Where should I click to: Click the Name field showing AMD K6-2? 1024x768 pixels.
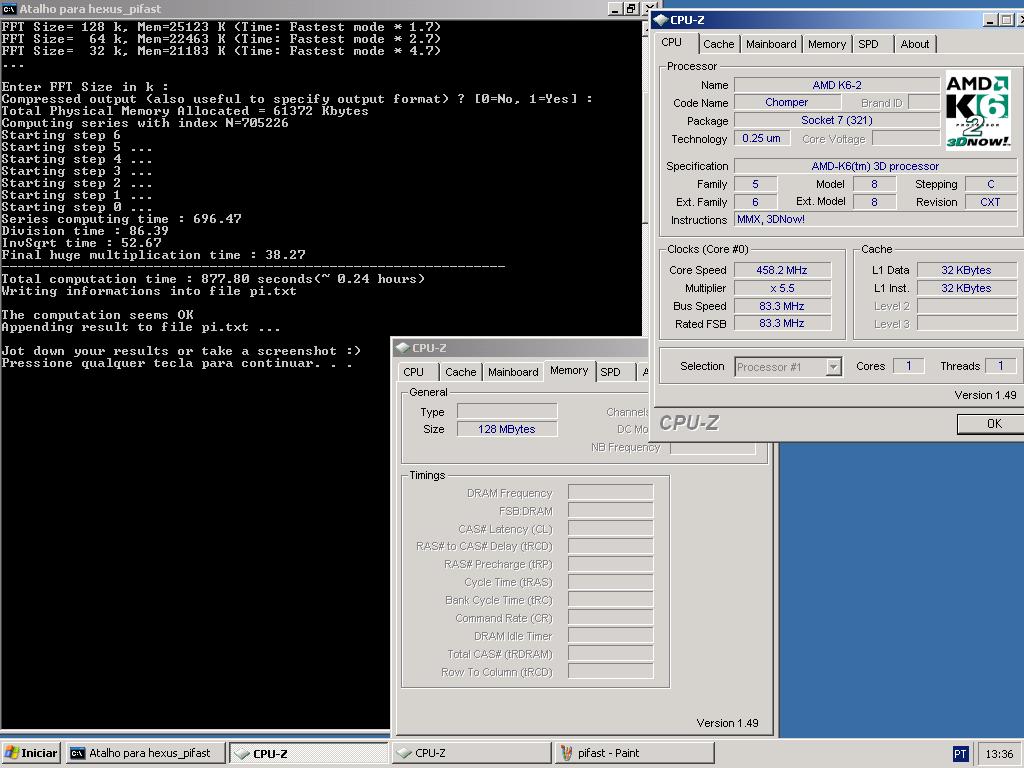click(837, 85)
